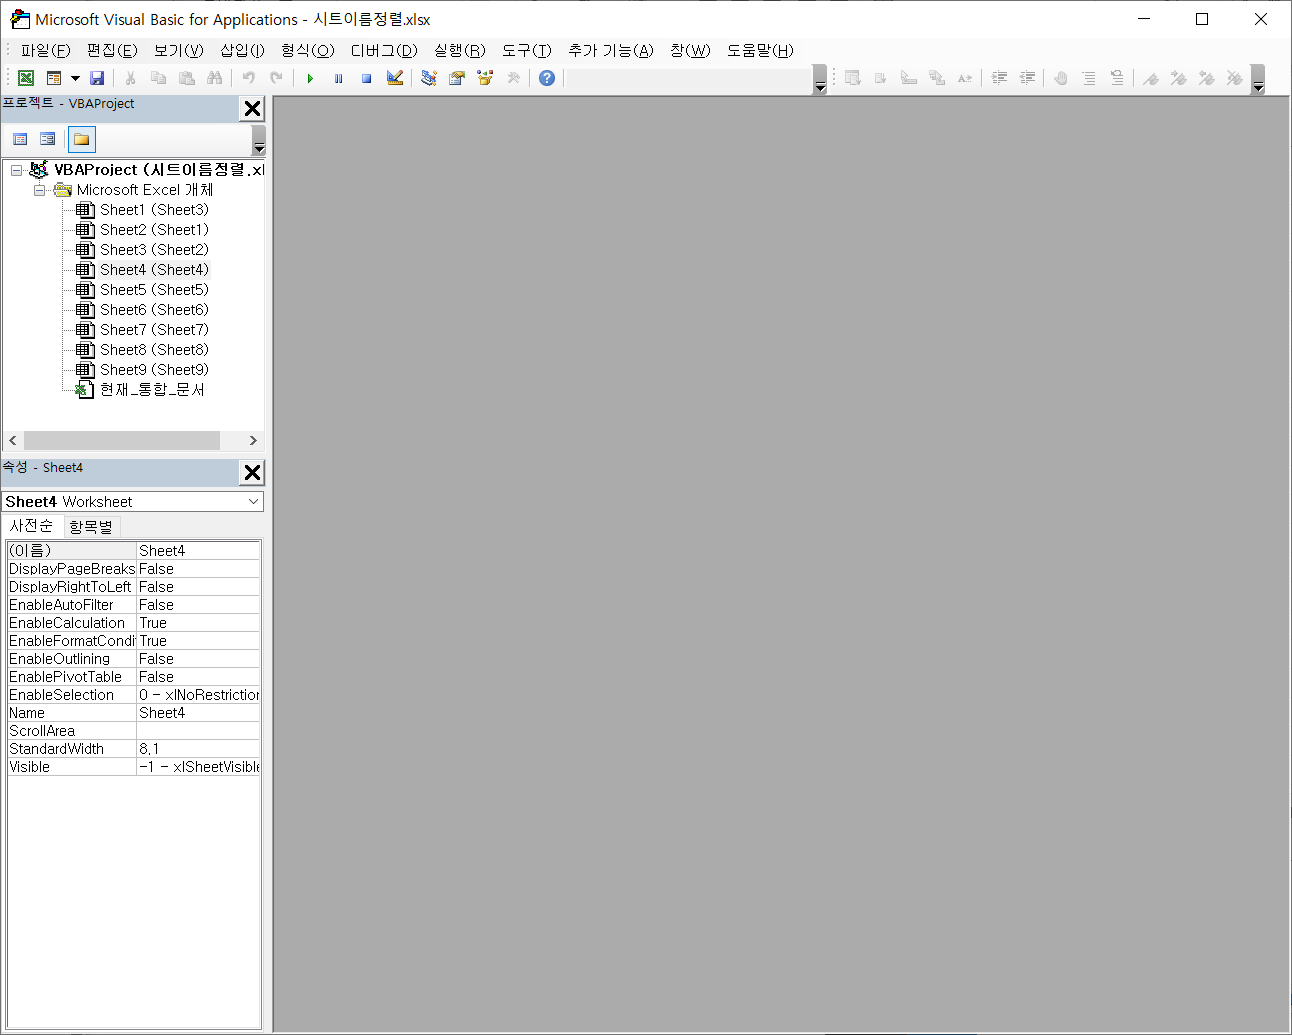Click project tree scroll right arrow
The width and height of the screenshot is (1292, 1035).
pyautogui.click(x=253, y=440)
